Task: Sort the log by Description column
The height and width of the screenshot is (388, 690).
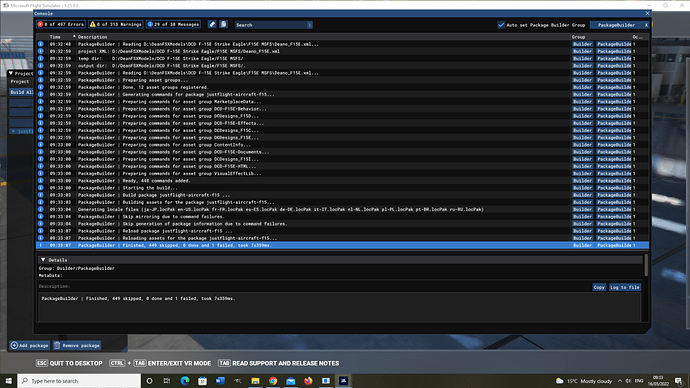Action: coord(92,37)
